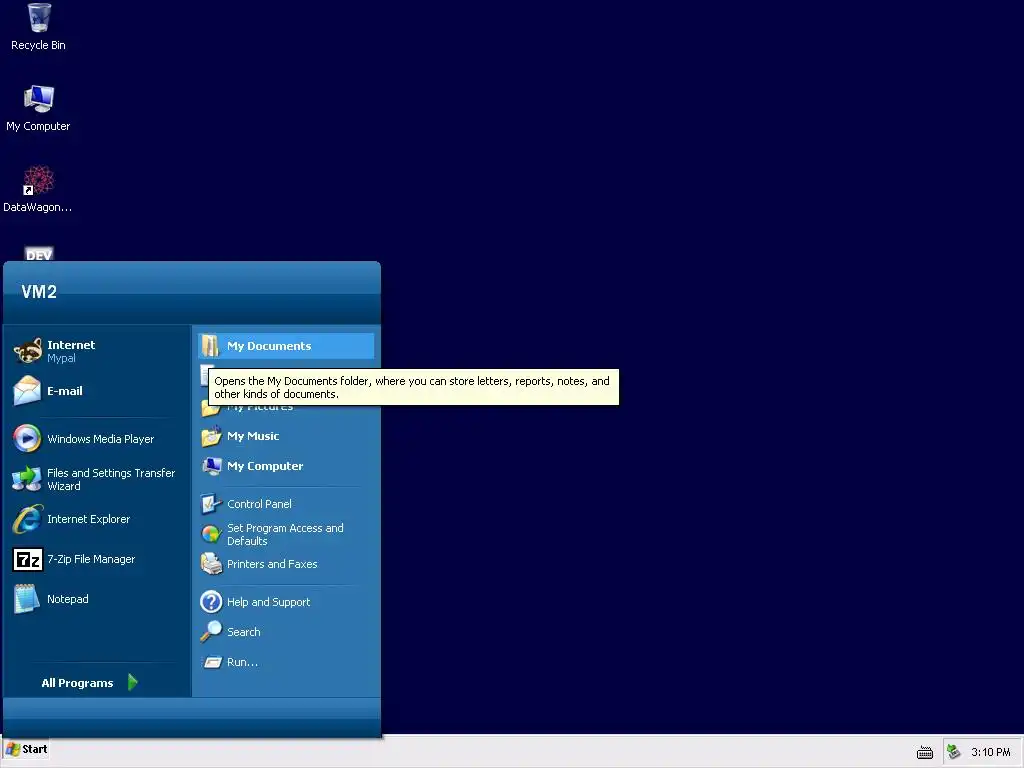Select the DataWagon desktop shortcut icon
This screenshot has width=1024, height=768.
(38, 180)
